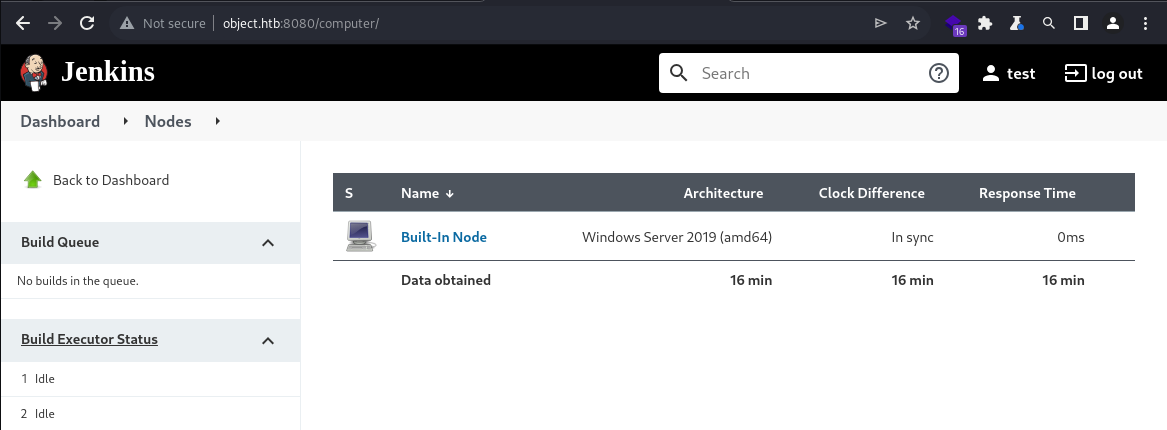Expand the arrow after Dashboard breadcrumb

click(x=126, y=121)
